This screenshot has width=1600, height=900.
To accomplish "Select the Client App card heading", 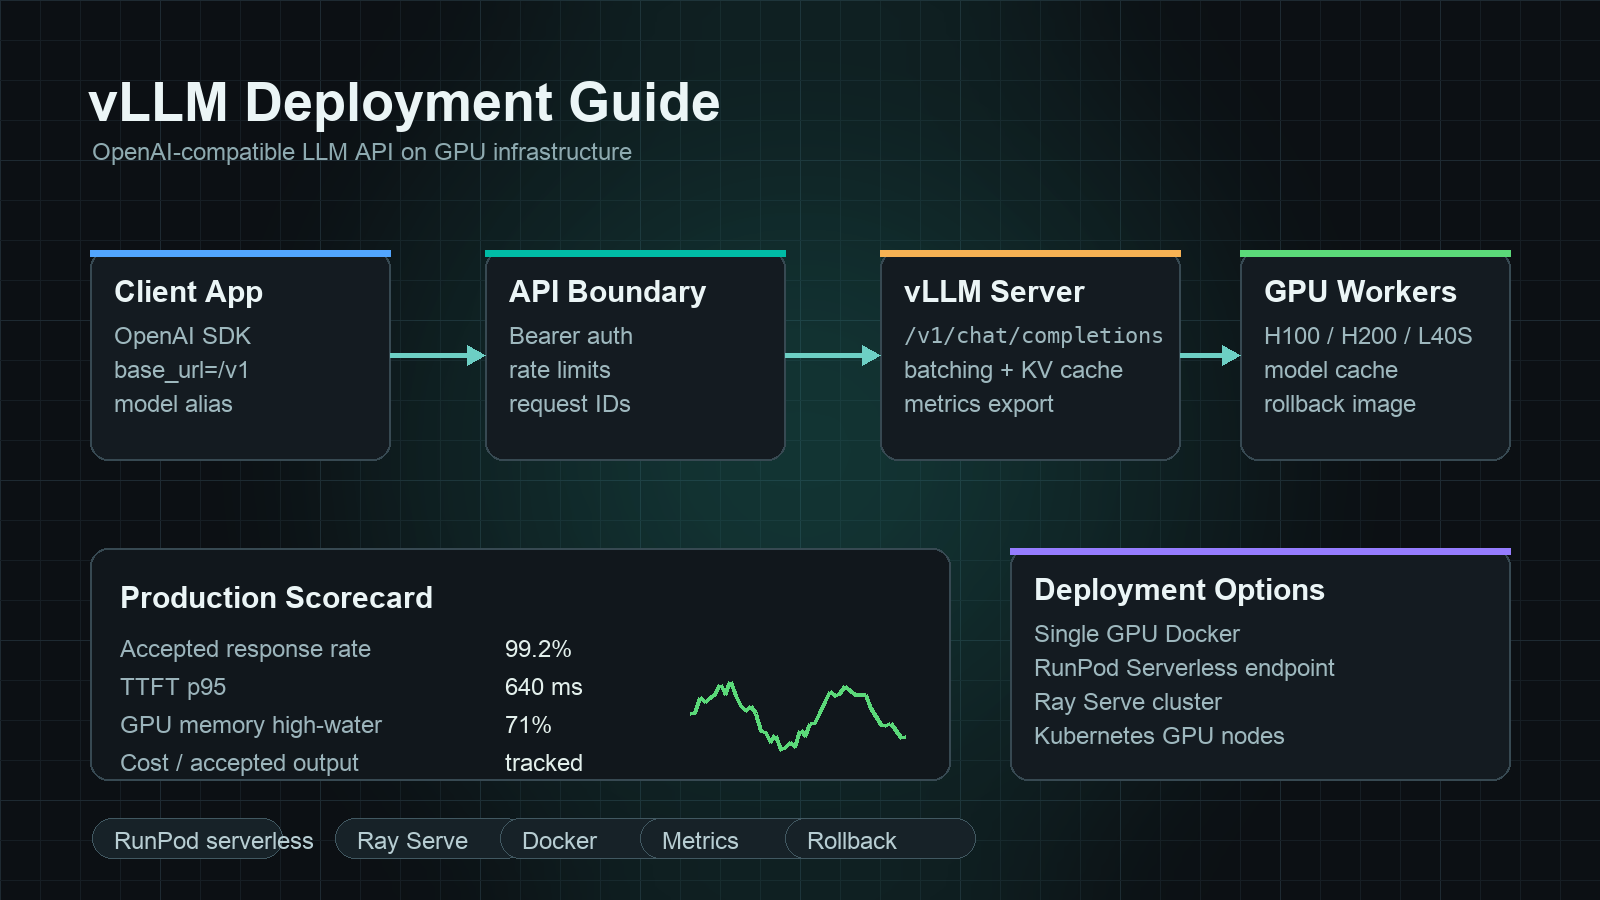I will pos(188,292).
